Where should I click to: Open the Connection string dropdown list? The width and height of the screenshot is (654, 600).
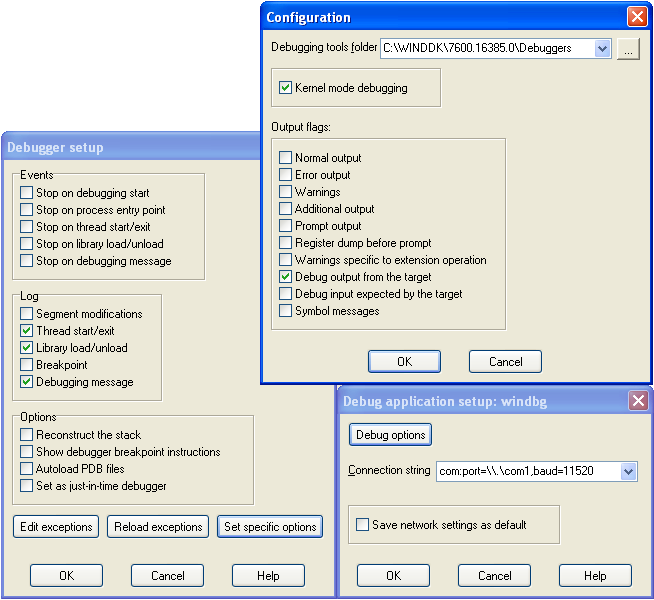coord(628,471)
